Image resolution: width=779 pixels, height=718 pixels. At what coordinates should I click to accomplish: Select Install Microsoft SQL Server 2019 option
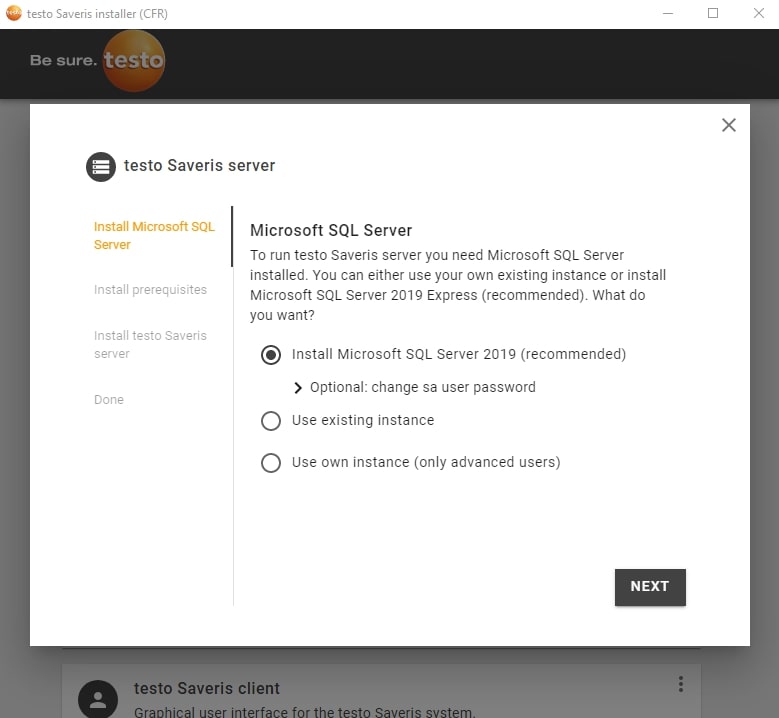(x=271, y=355)
